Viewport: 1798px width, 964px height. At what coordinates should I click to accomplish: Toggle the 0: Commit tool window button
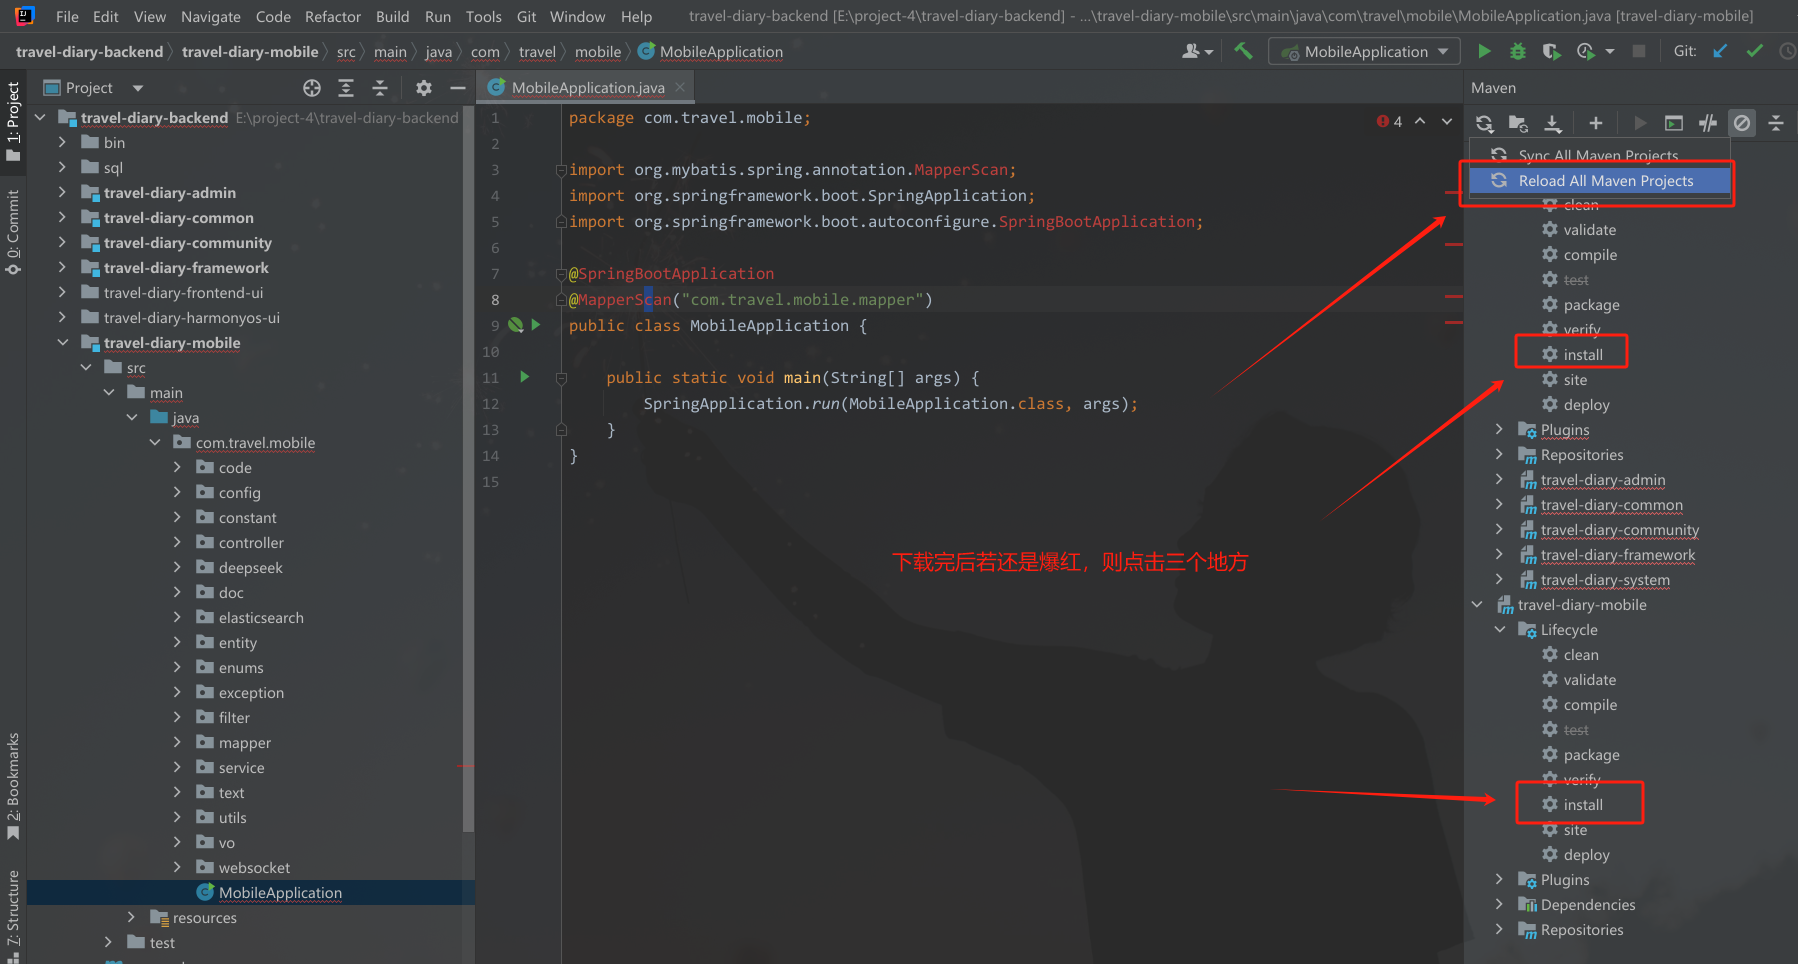[x=13, y=232]
